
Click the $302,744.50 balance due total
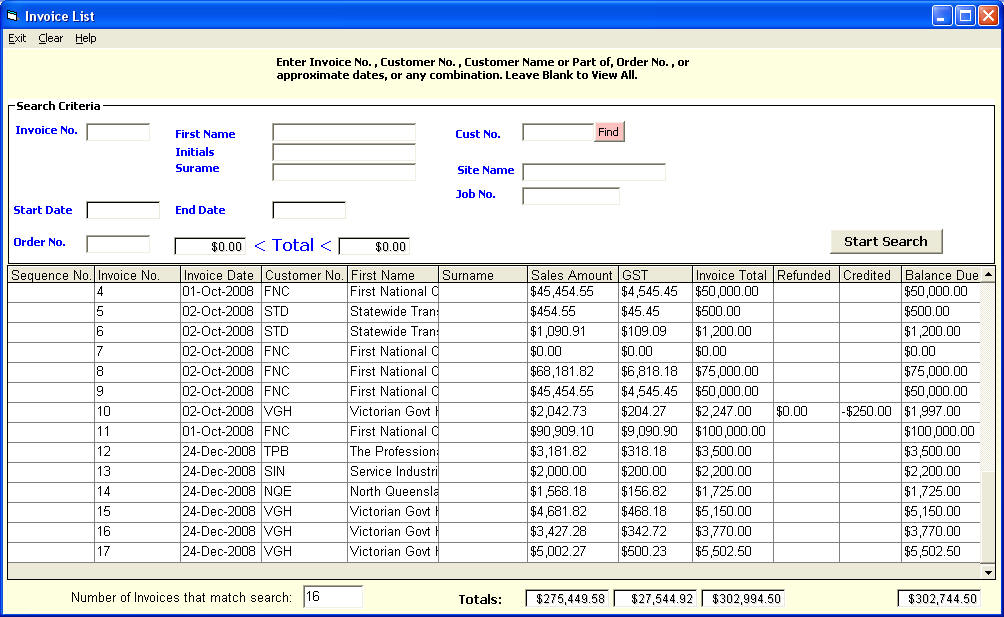(939, 598)
